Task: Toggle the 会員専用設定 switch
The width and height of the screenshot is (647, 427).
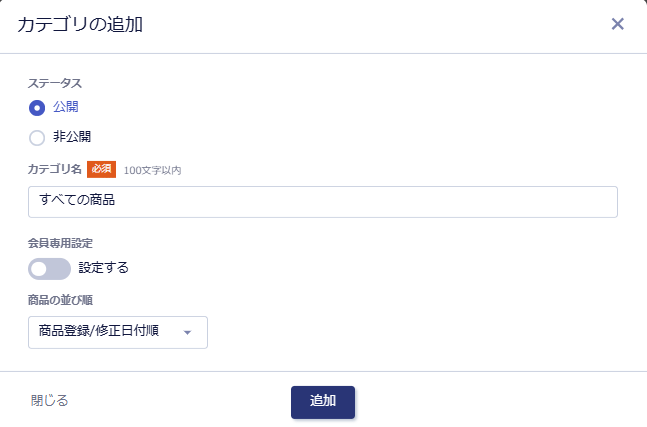Action: [49, 269]
